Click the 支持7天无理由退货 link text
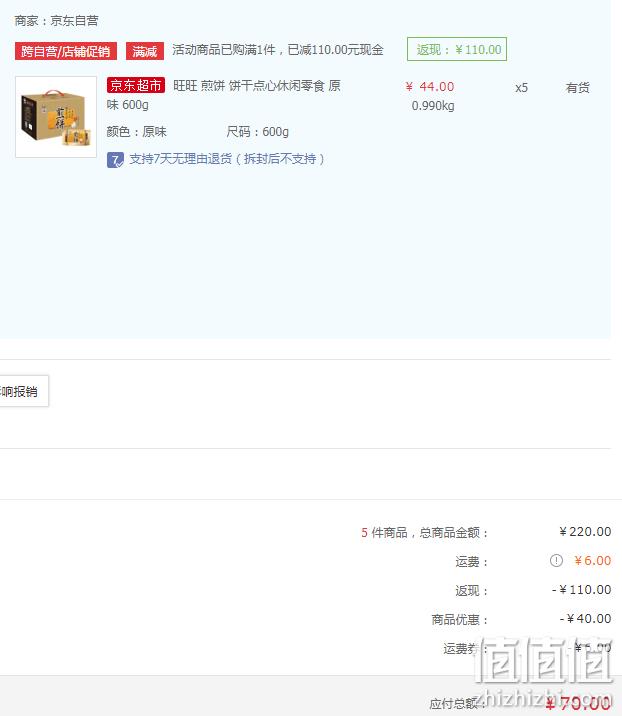The height and width of the screenshot is (716, 622). click(x=227, y=159)
